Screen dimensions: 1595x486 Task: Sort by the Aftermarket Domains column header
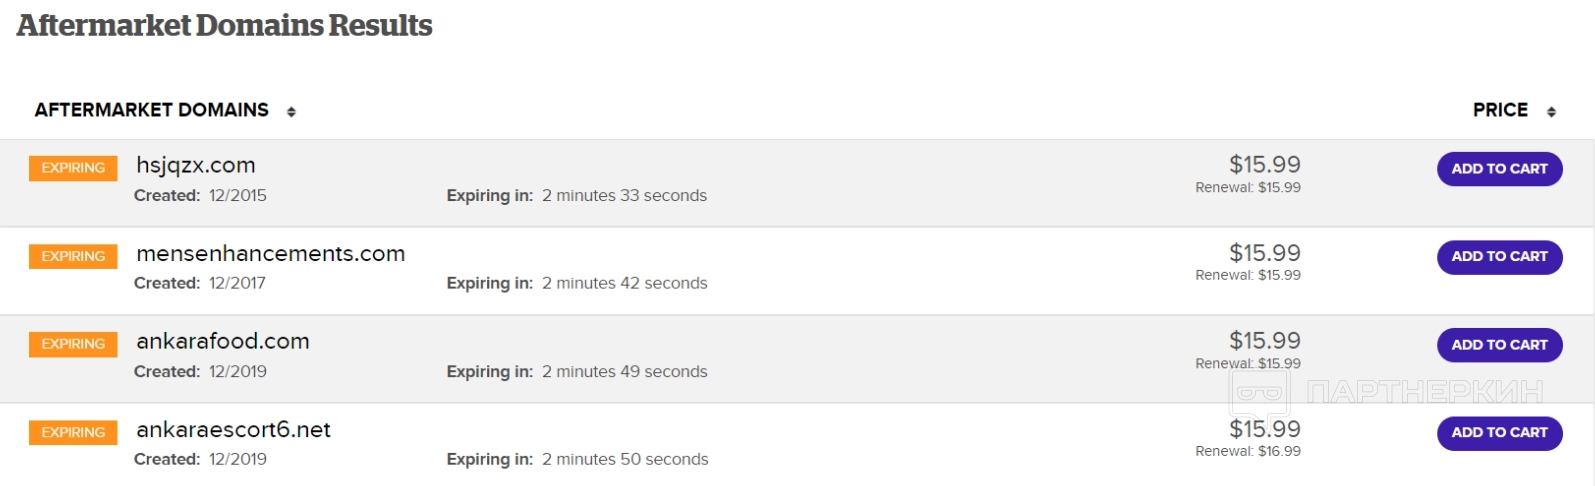[x=152, y=110]
